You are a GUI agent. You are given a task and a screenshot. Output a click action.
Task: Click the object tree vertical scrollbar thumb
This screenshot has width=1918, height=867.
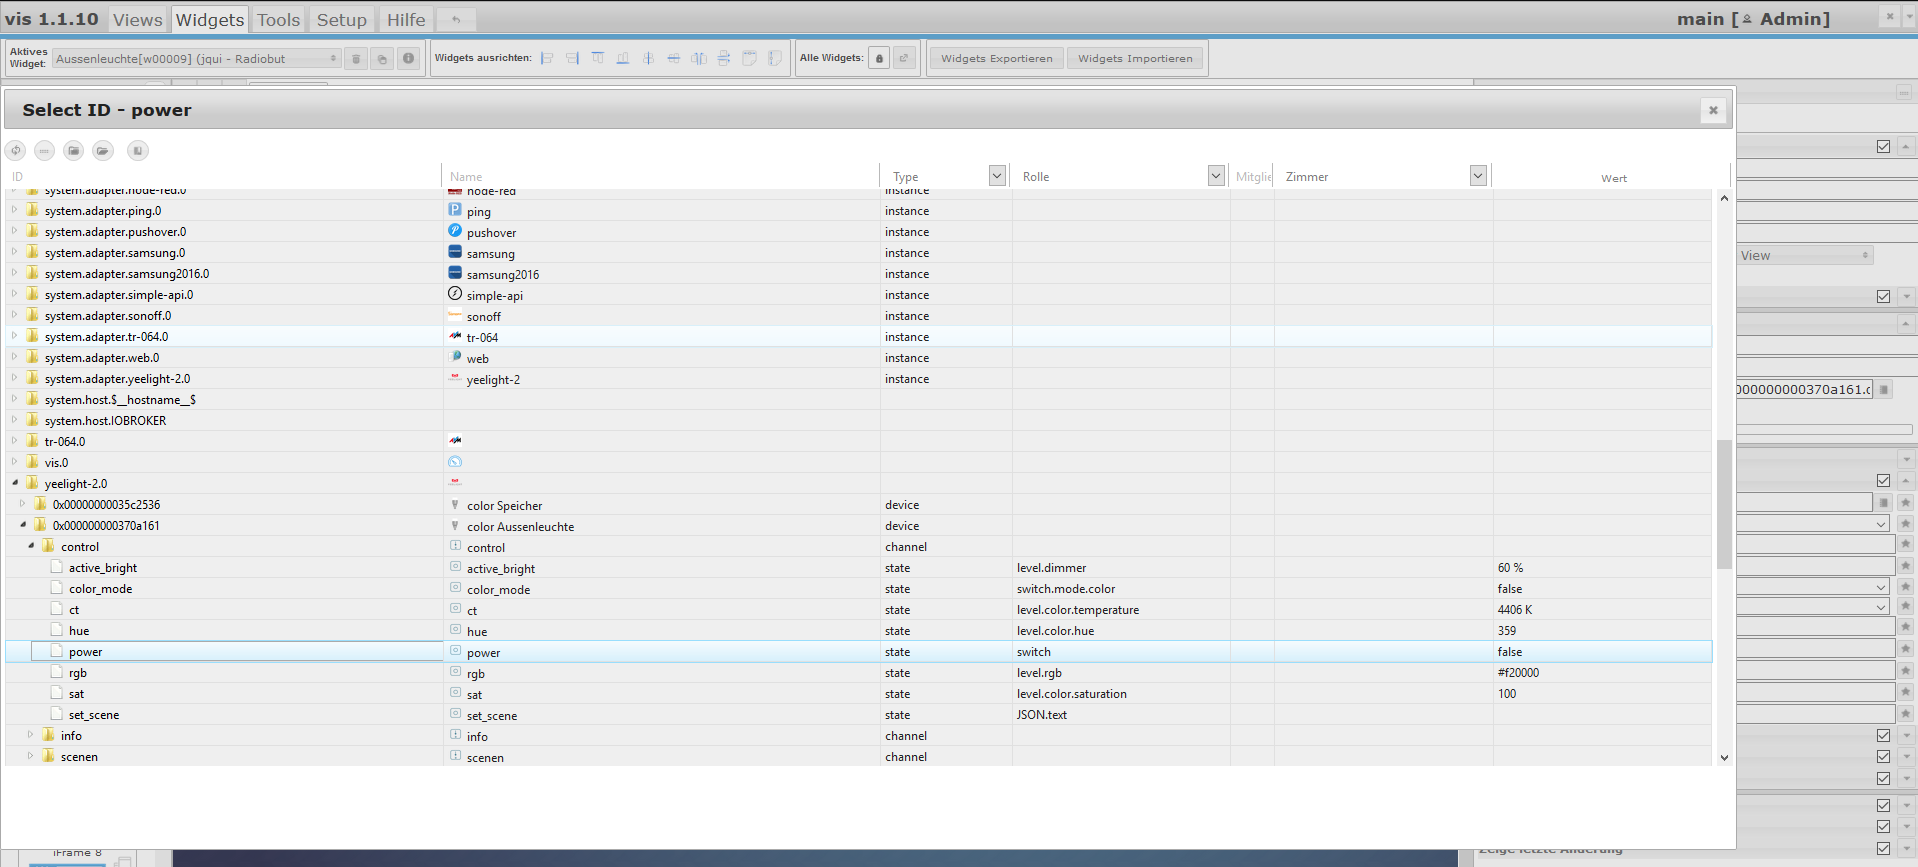point(1724,504)
